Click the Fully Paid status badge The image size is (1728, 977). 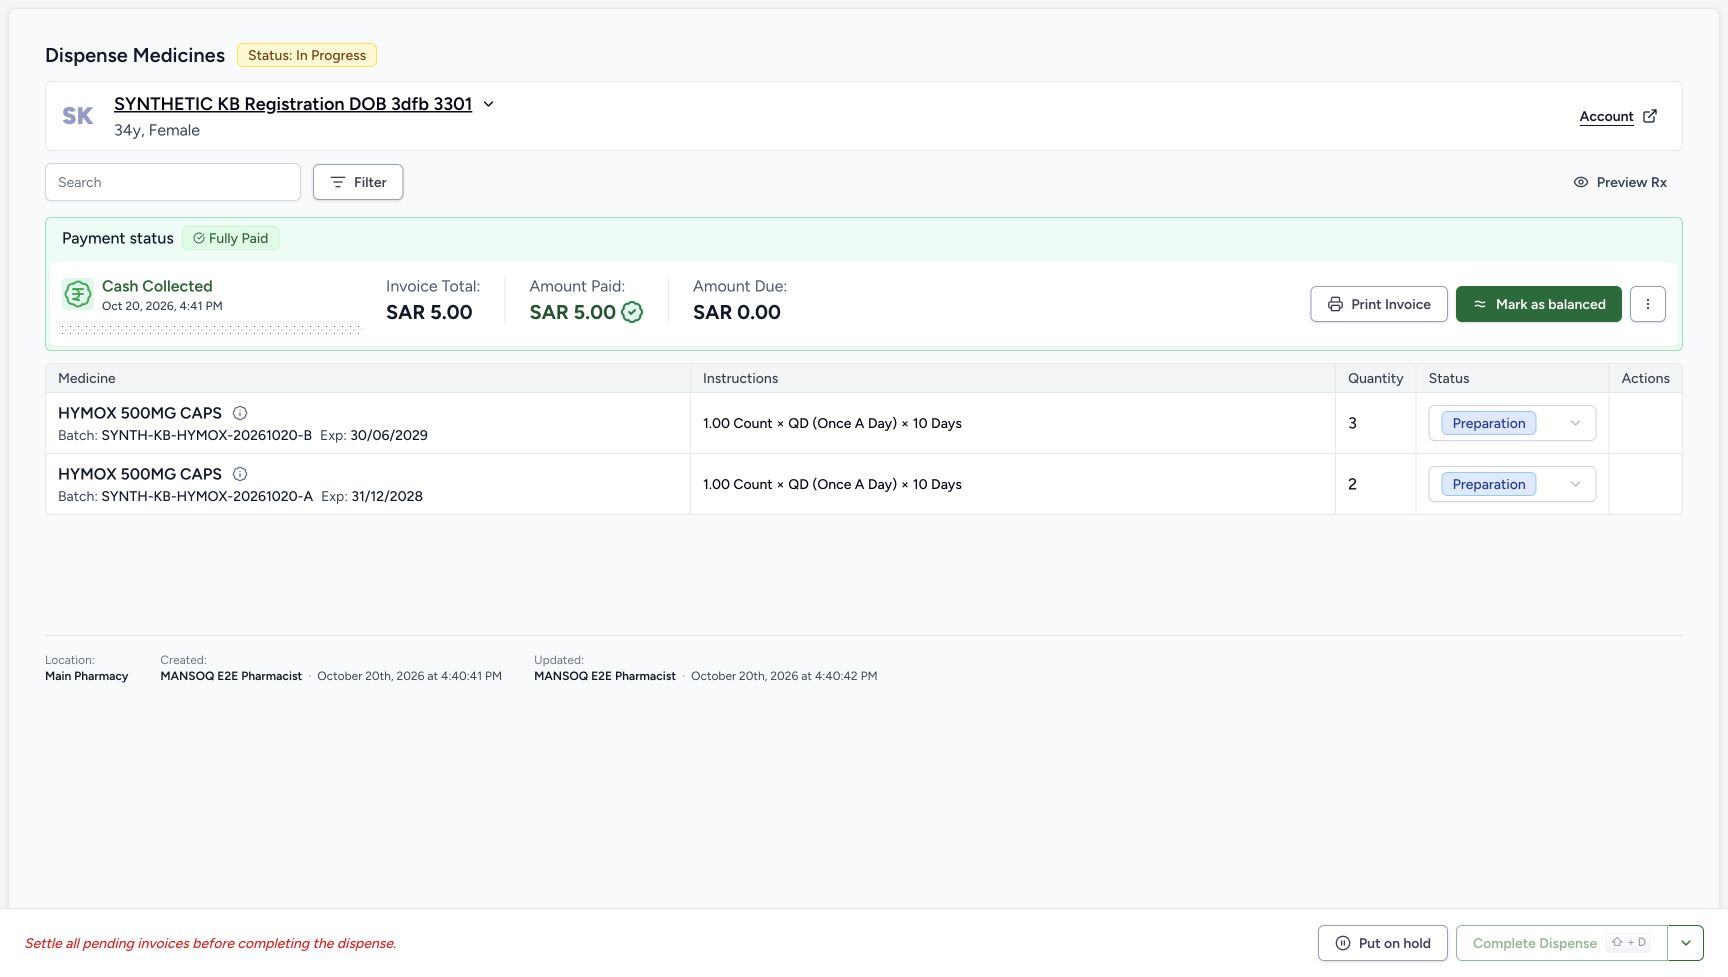[231, 238]
